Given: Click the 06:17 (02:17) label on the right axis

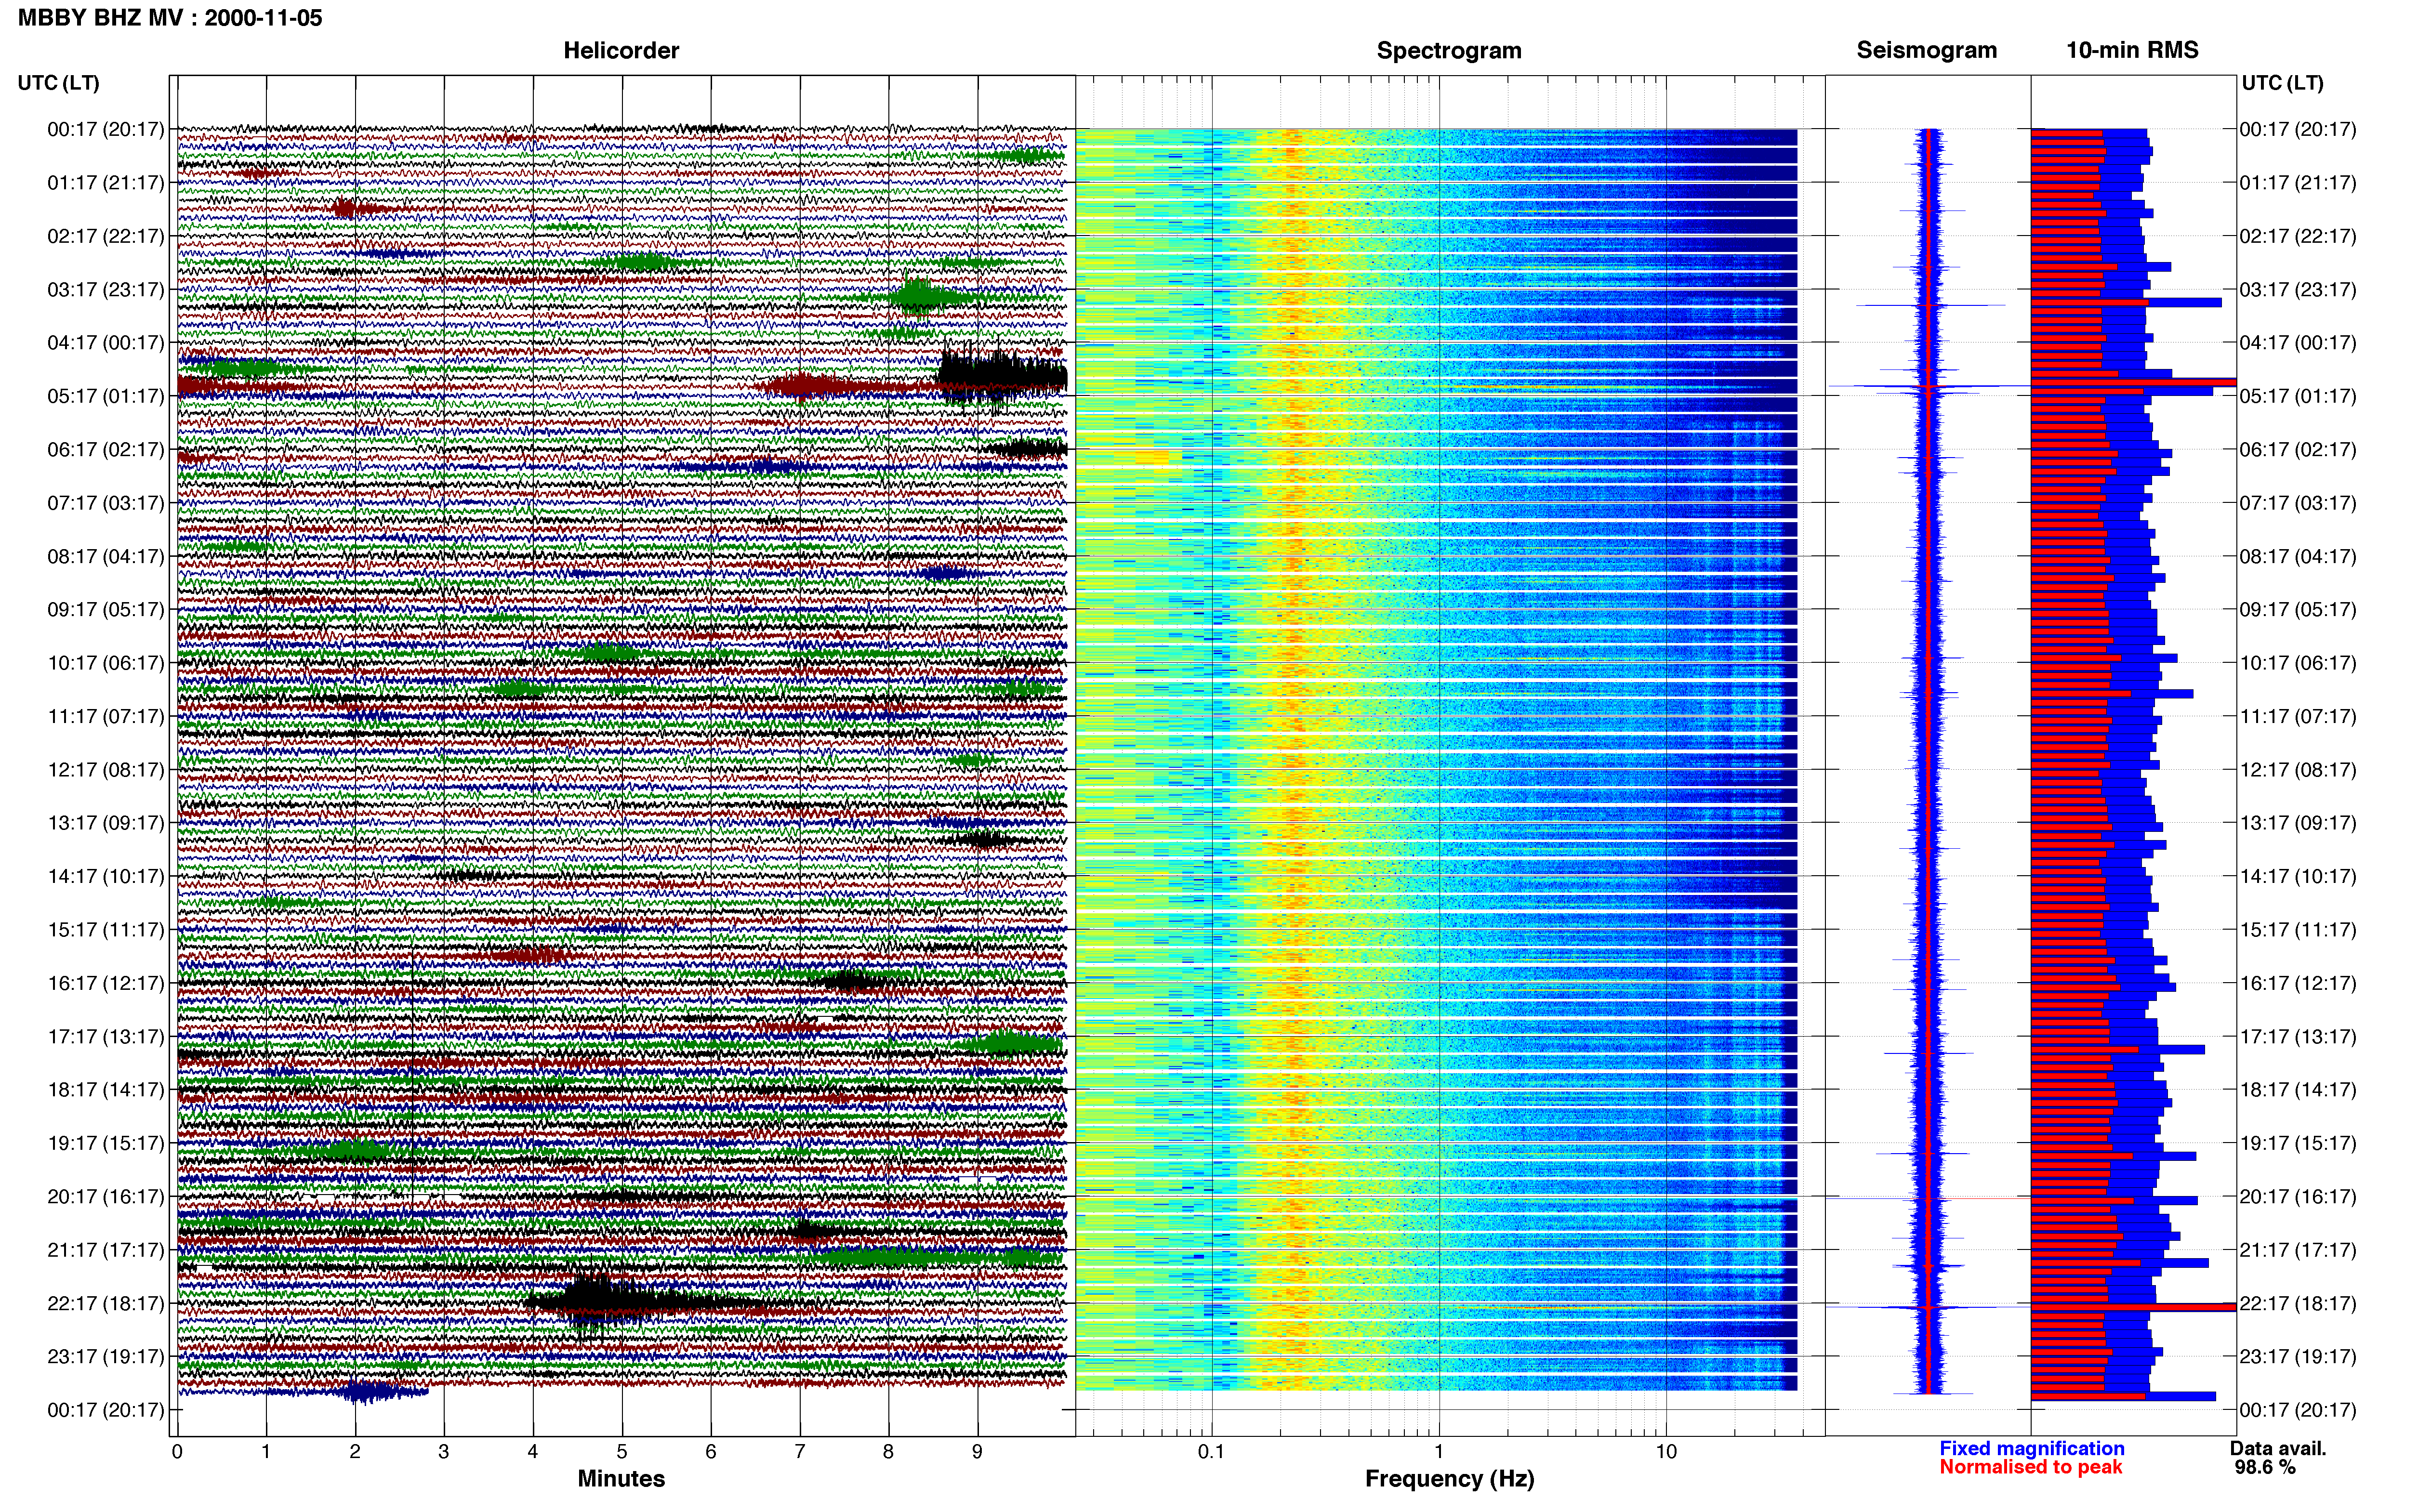Looking at the screenshot, I should pyautogui.click(x=2298, y=449).
